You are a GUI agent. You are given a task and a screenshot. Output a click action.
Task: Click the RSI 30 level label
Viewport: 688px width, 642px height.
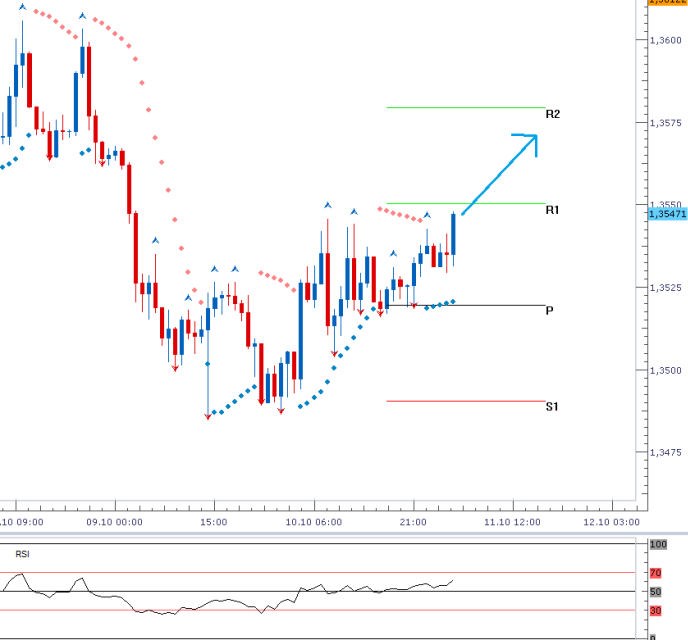[x=656, y=611]
